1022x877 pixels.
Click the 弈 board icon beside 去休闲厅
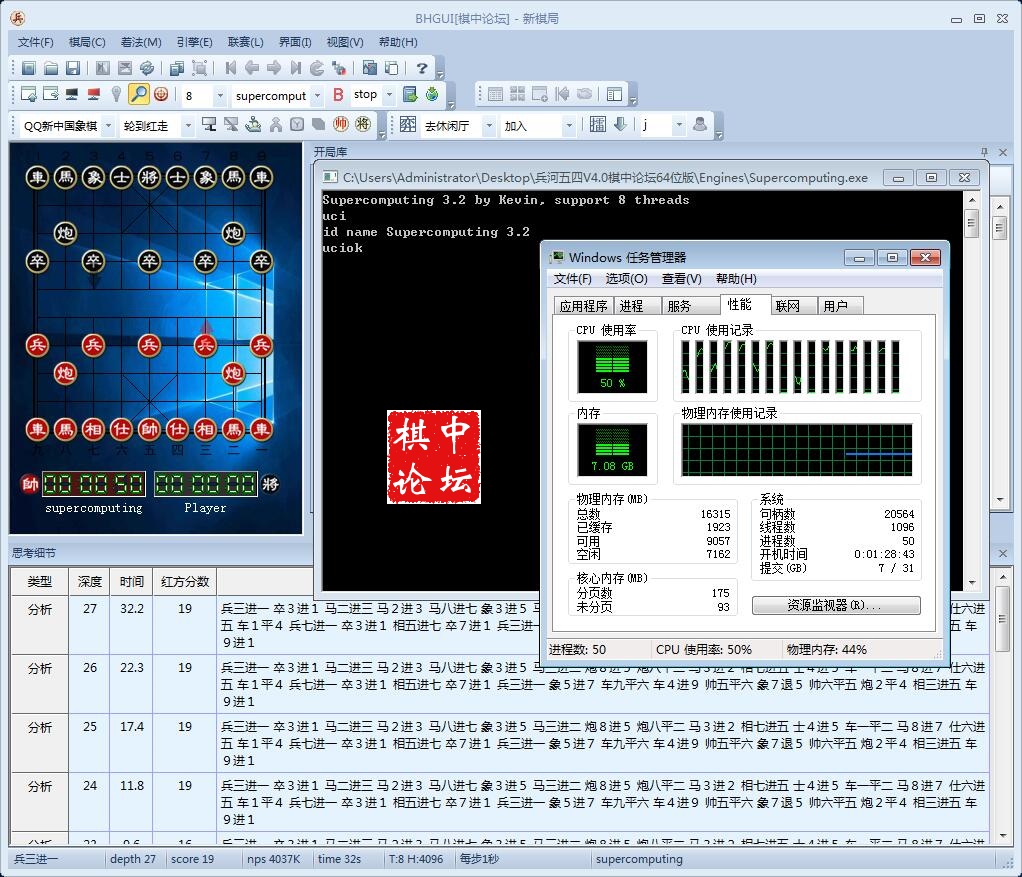(x=408, y=124)
